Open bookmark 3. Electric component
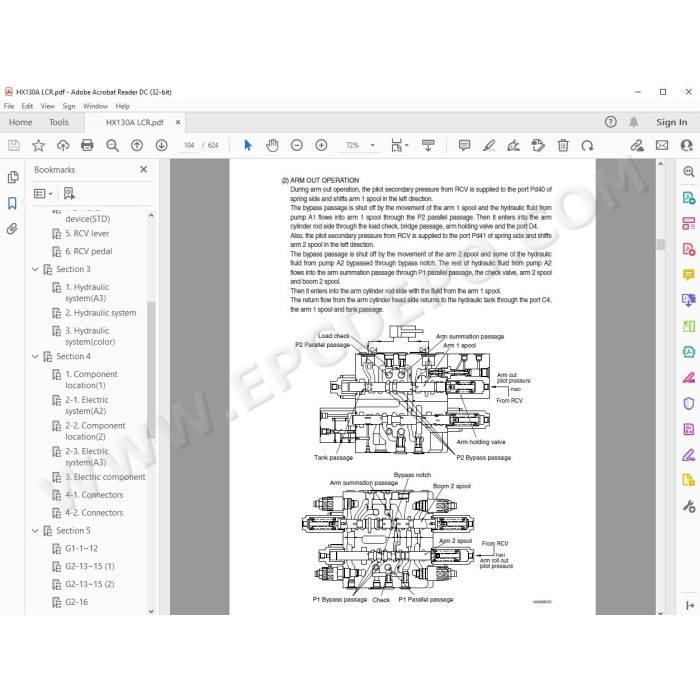Screen dimensions: 700x700 click(105, 477)
